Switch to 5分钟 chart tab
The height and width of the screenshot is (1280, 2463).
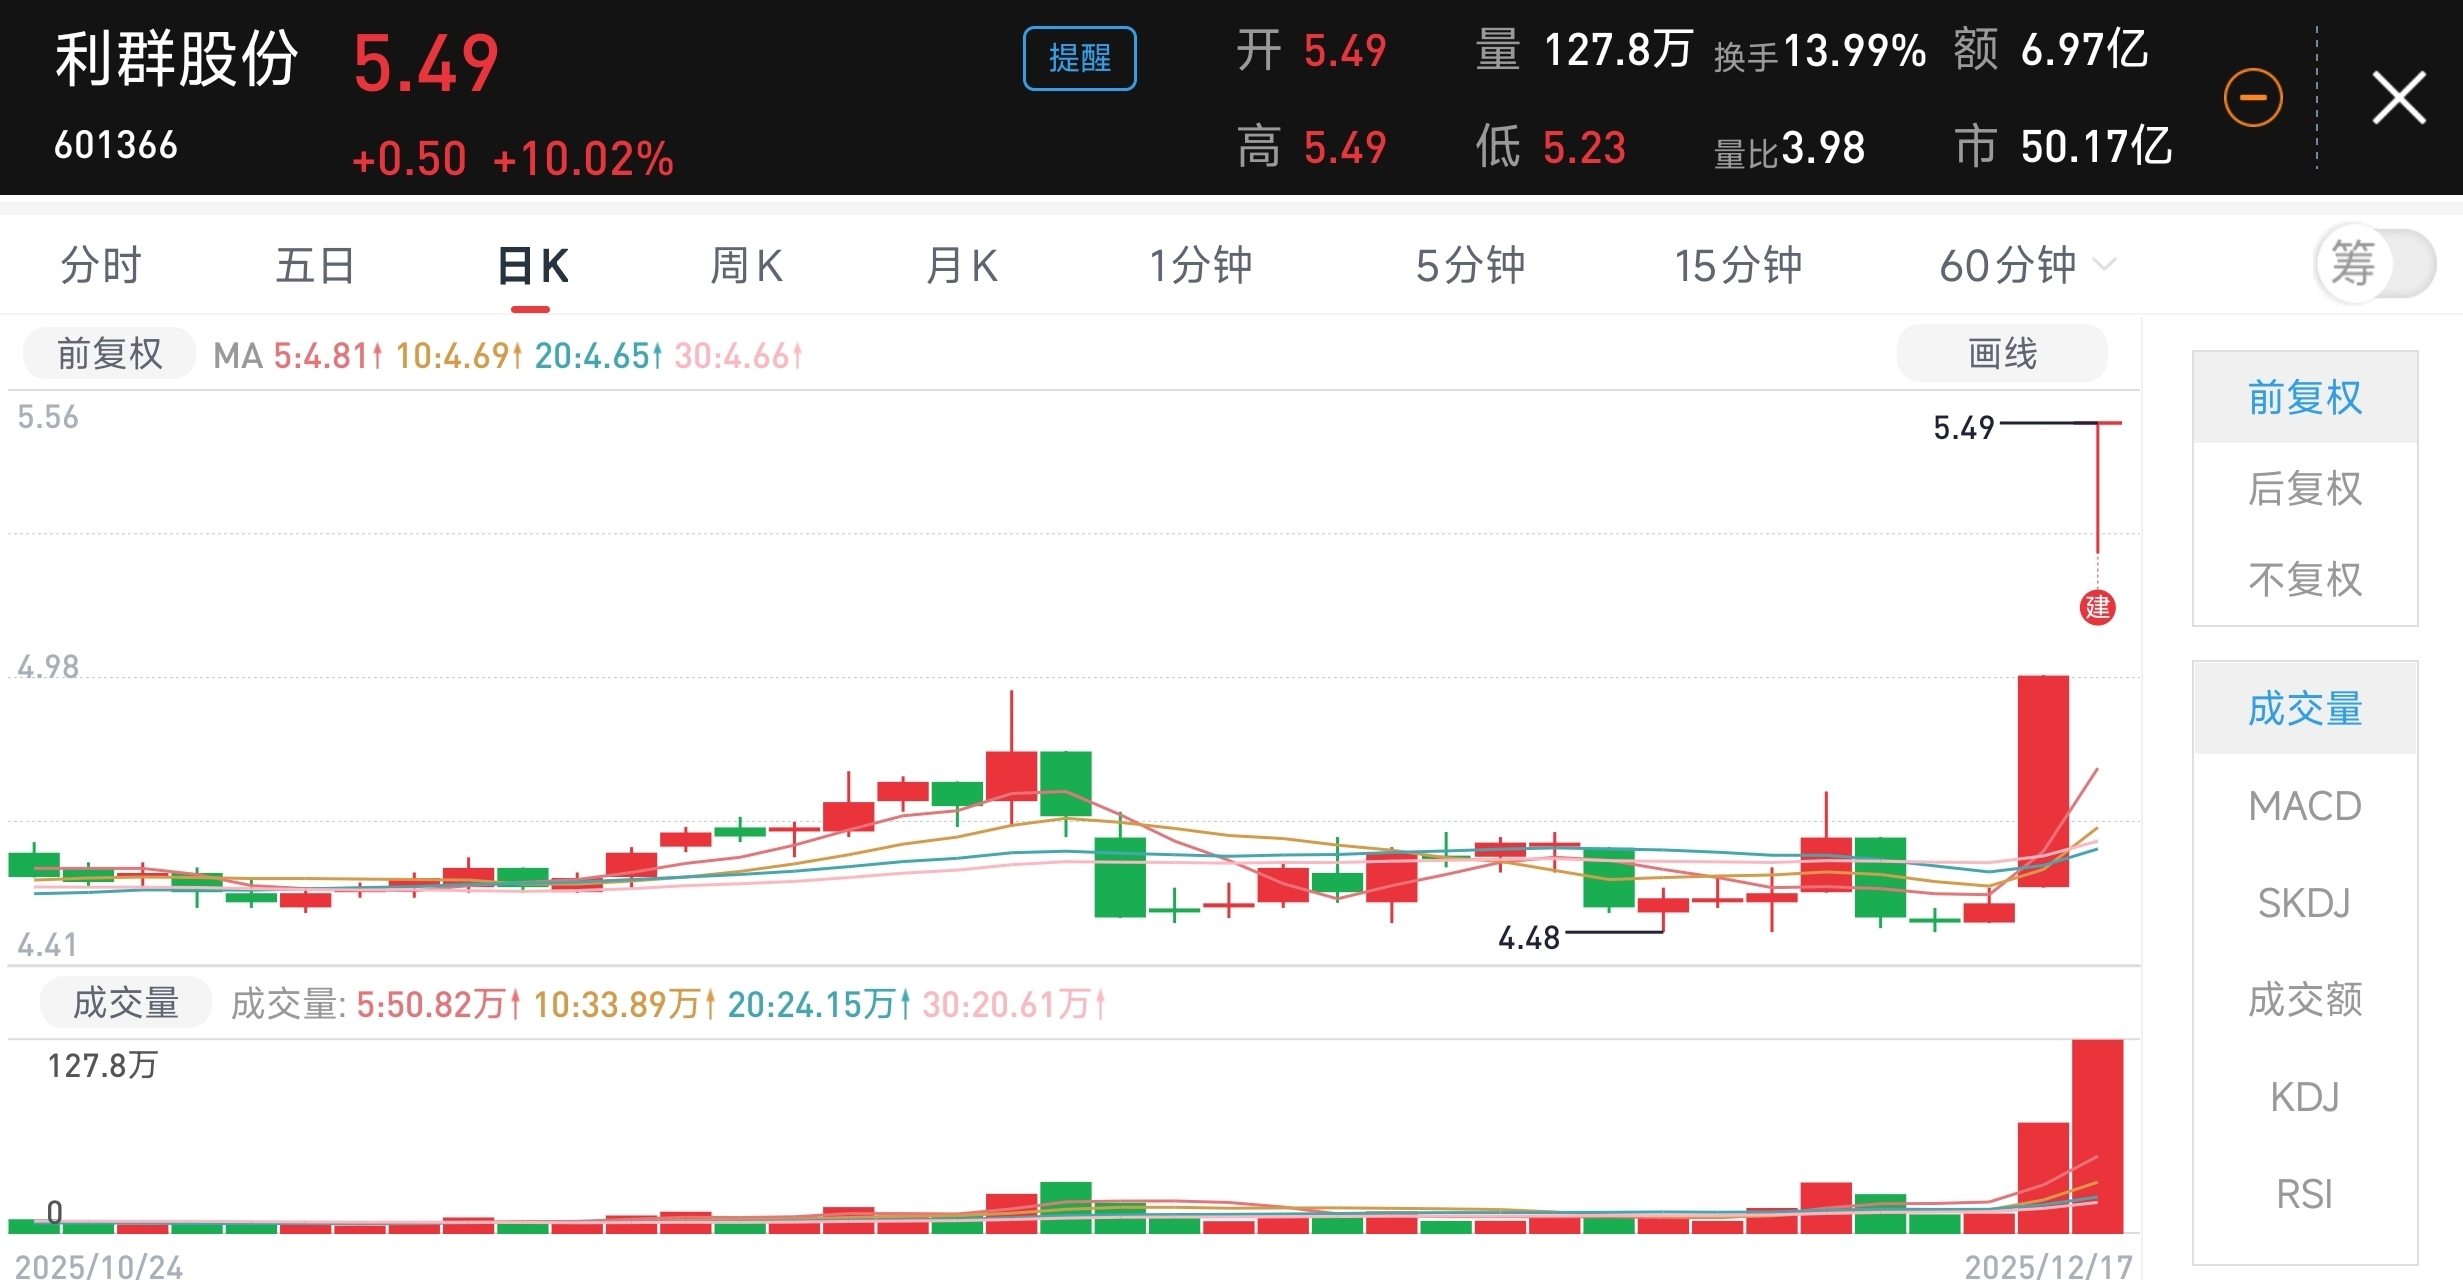pyautogui.click(x=1469, y=266)
